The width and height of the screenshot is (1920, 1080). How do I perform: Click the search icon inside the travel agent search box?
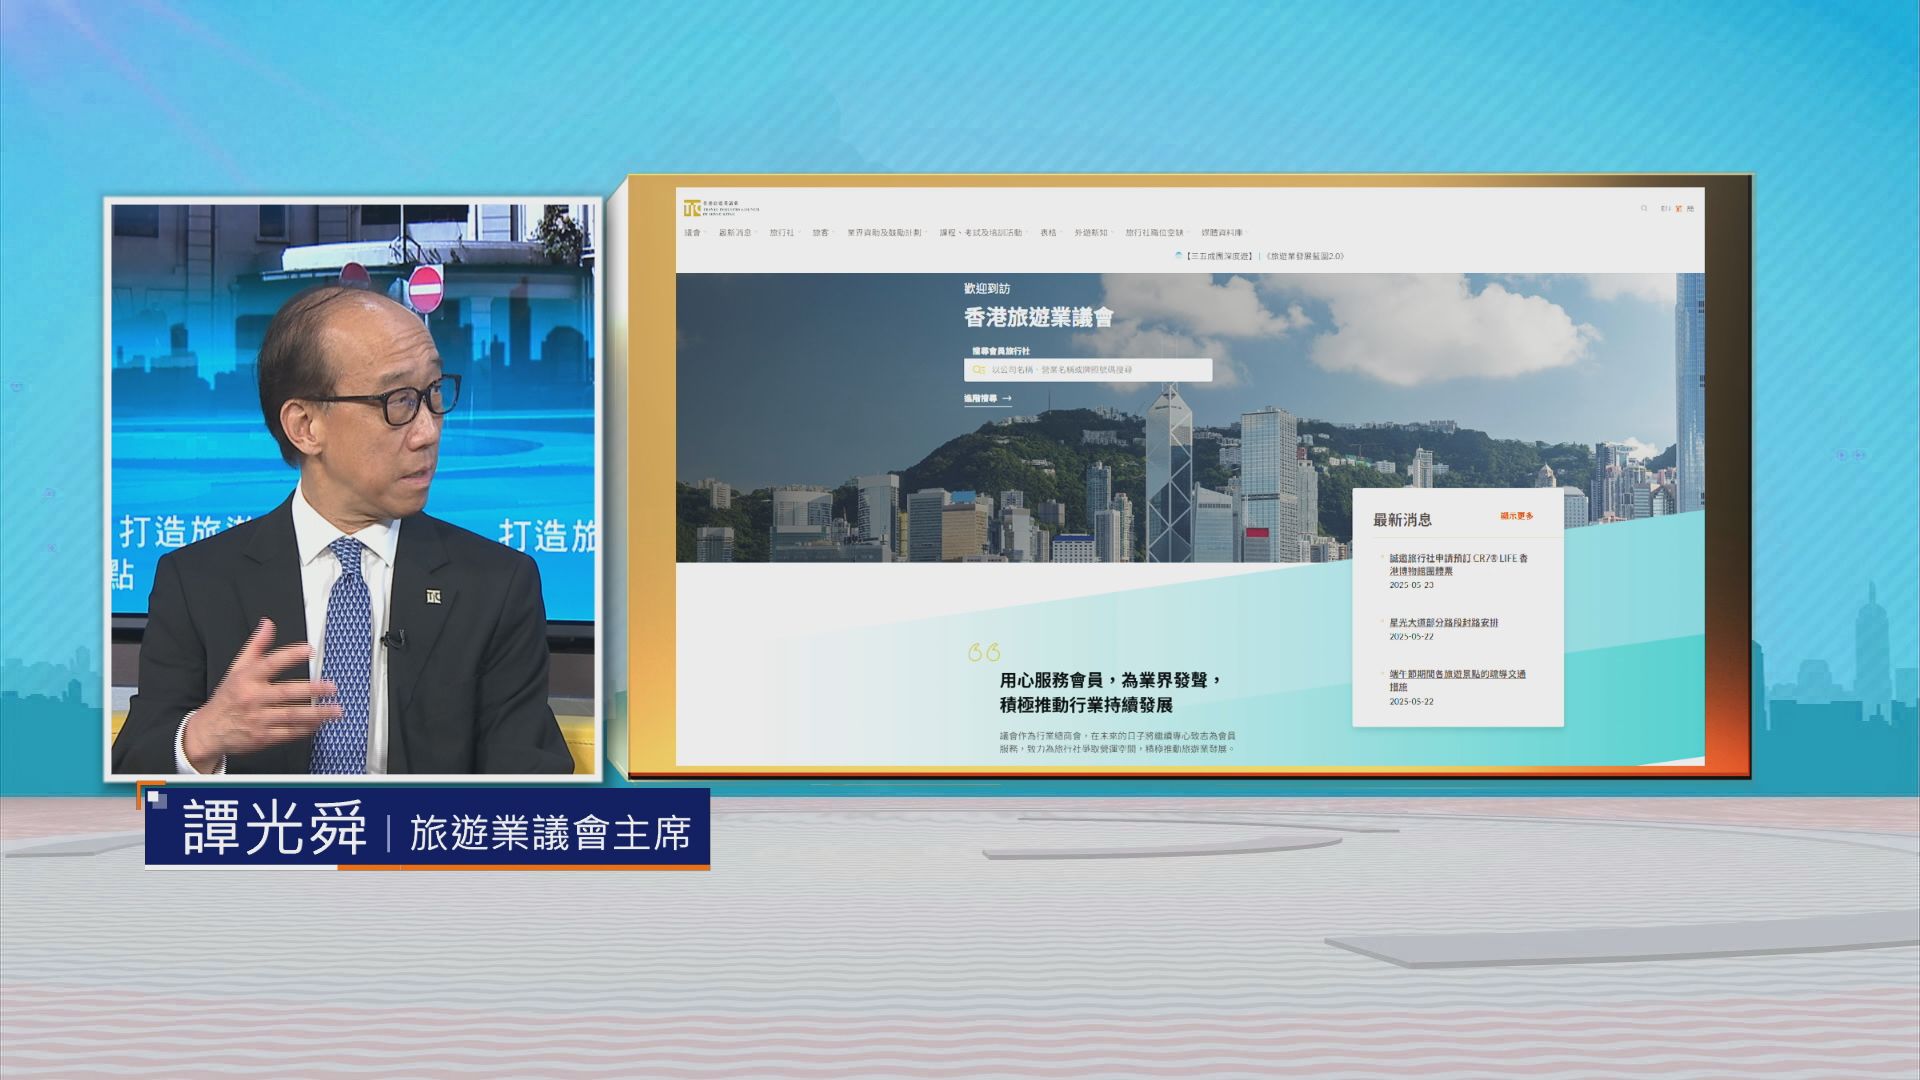pos(978,370)
